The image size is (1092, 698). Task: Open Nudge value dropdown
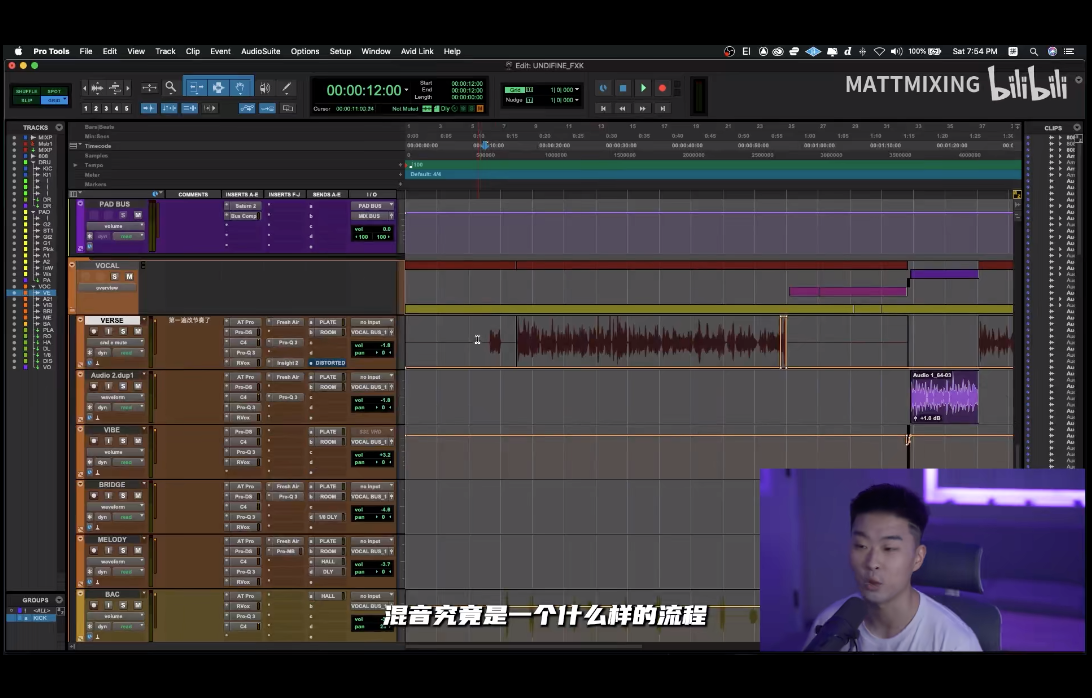[577, 100]
